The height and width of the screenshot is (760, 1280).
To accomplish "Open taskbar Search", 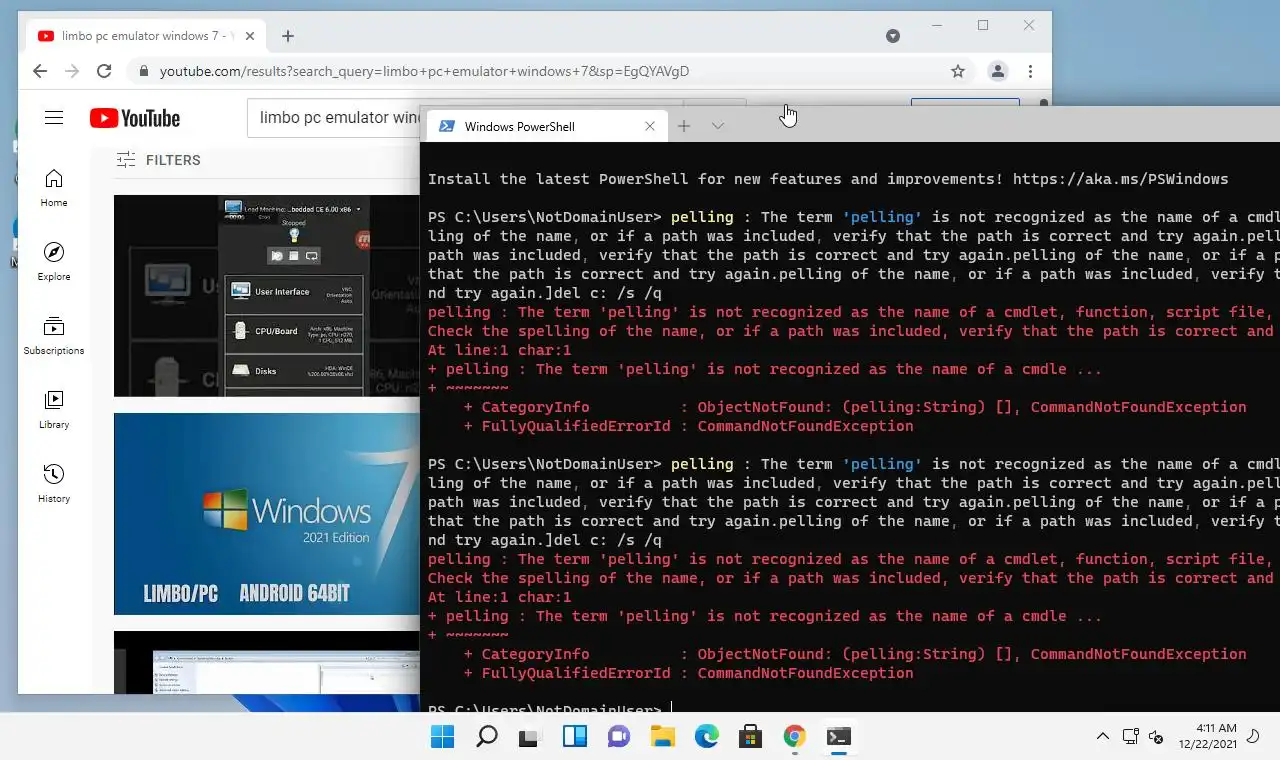I will 486,737.
